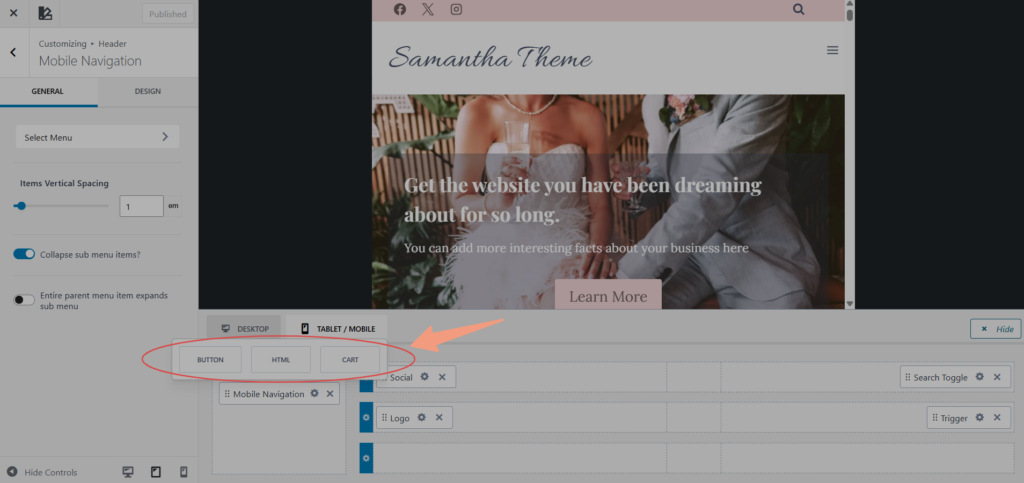Click the vertical spacing number input field

(141, 206)
